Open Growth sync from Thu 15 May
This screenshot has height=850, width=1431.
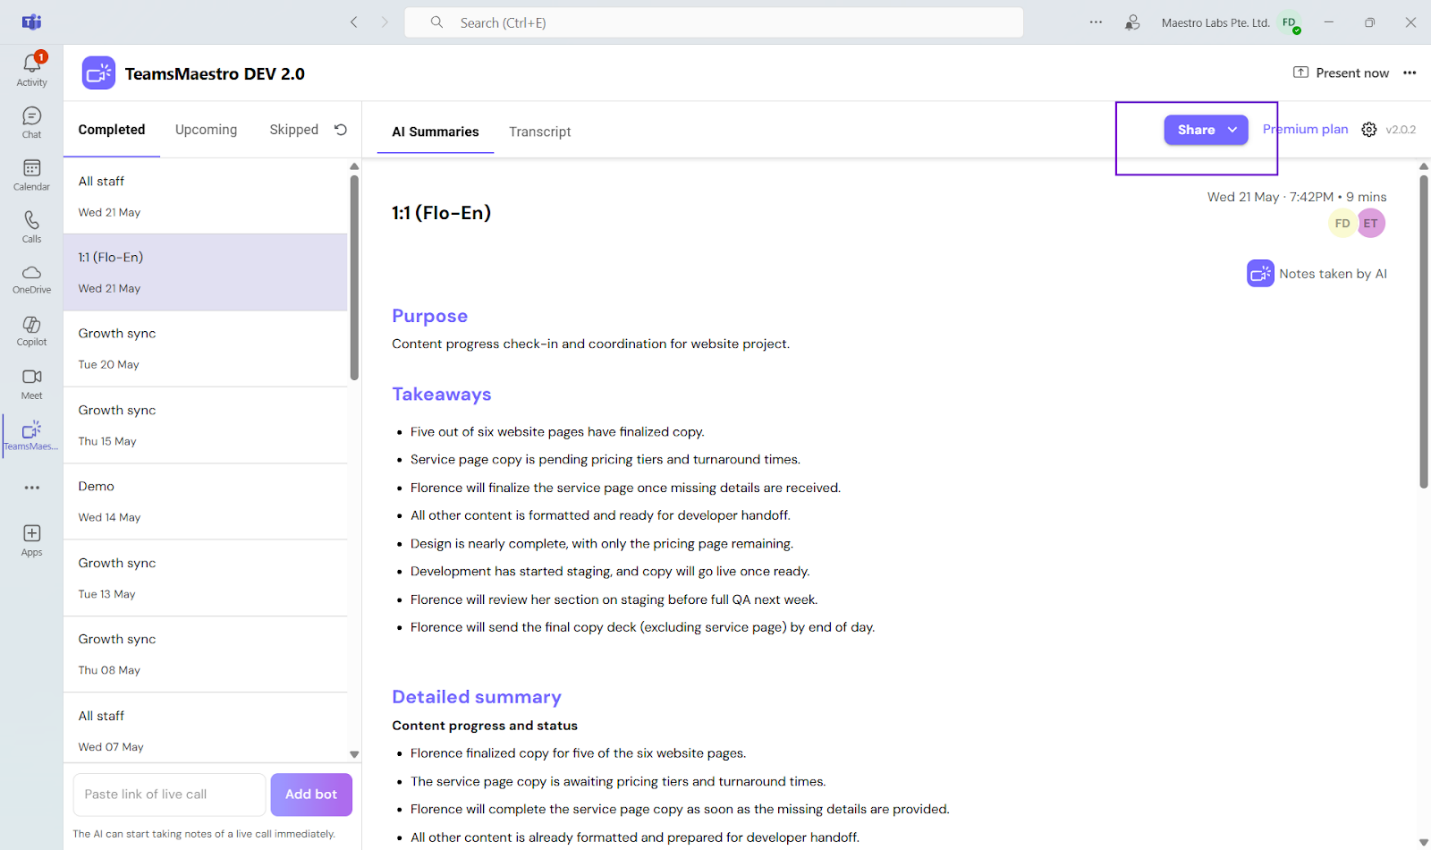(x=206, y=425)
